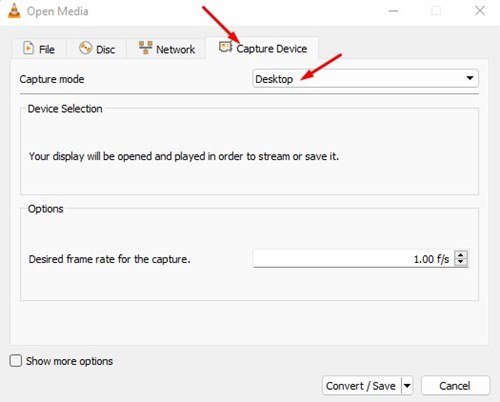Screen dimensions: 500x402
Task: Open Convert / Save dropdown arrow menu
Action: coord(407,386)
